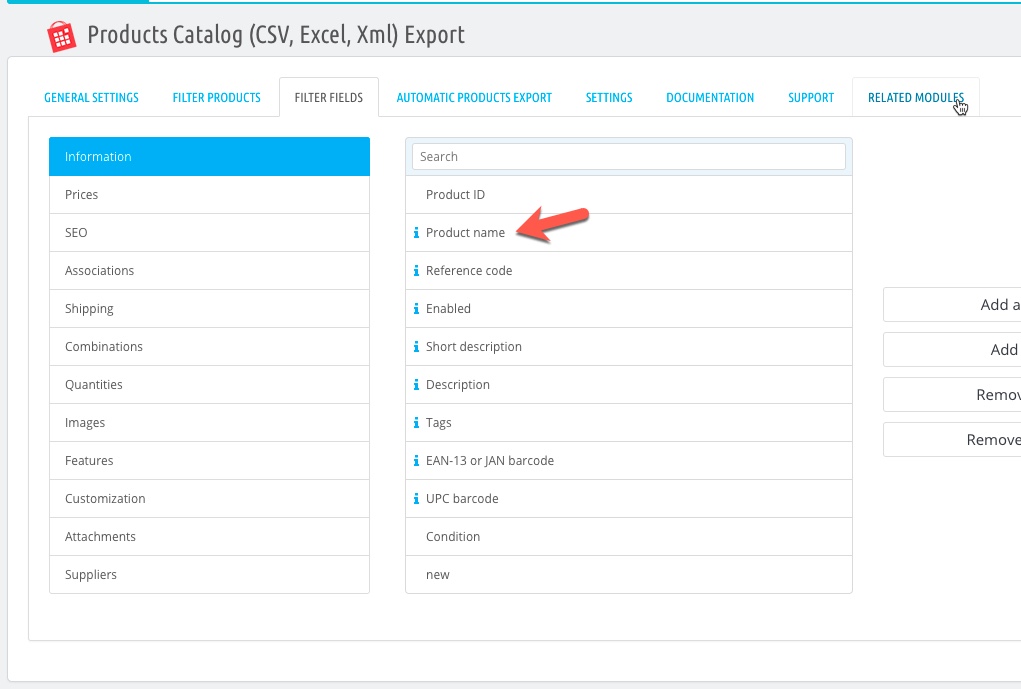Show the Suppliers category fields

pos(210,574)
